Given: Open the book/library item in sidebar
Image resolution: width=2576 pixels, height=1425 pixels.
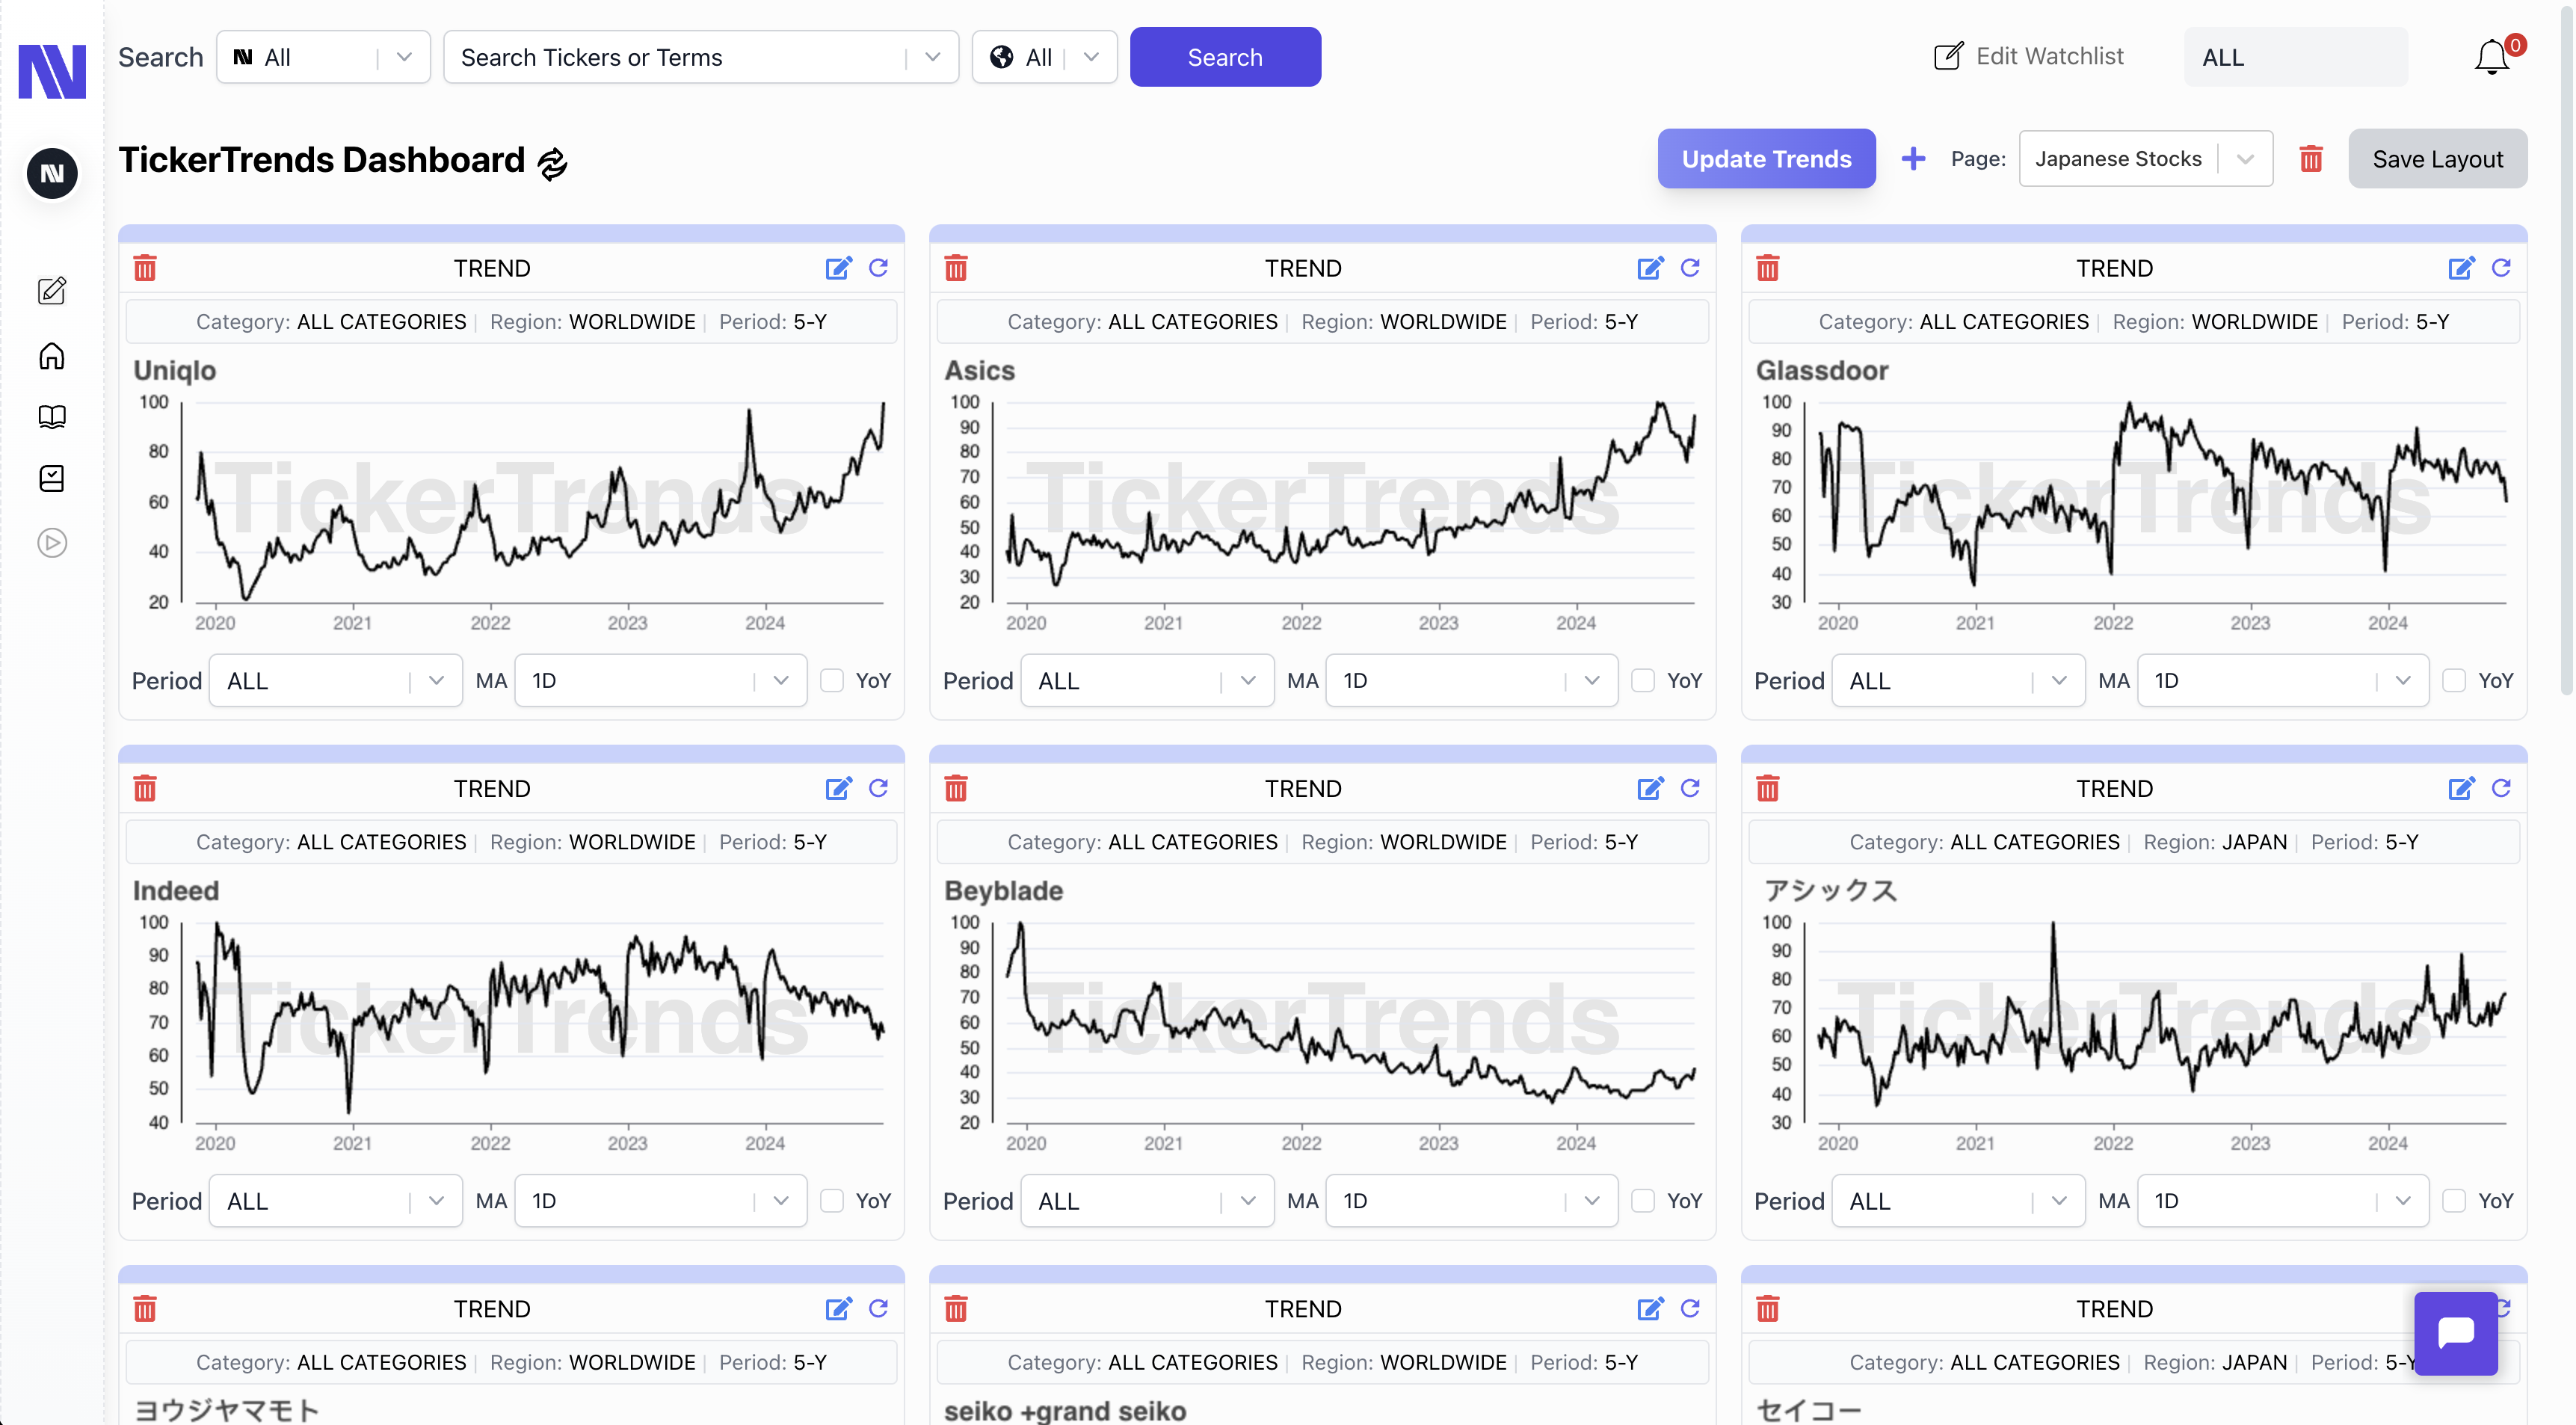Looking at the screenshot, I should [52, 416].
